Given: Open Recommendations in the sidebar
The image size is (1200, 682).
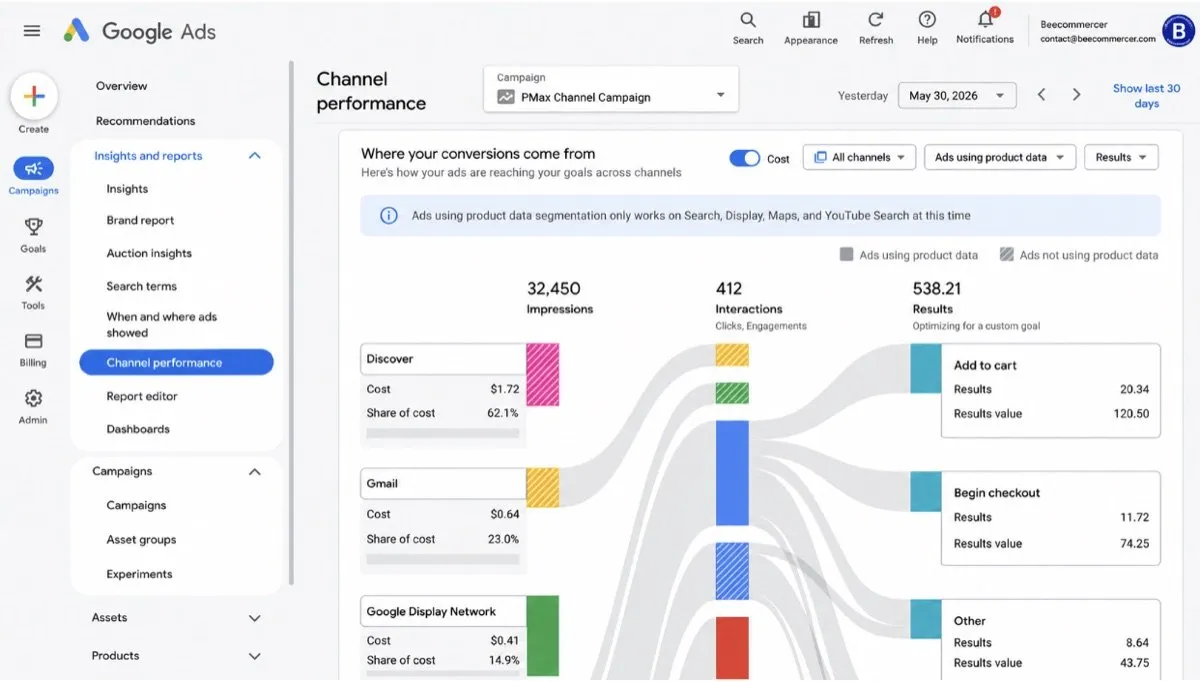Looking at the screenshot, I should point(145,121).
